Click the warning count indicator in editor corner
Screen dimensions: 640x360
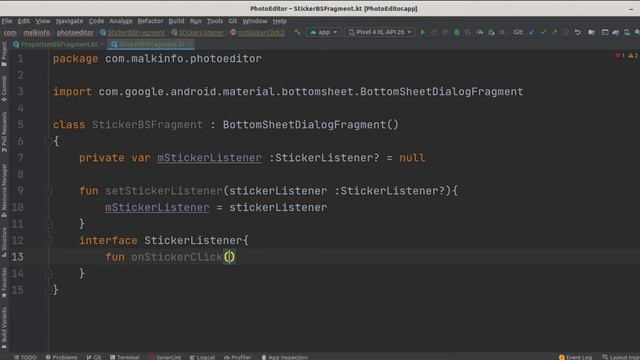pyautogui.click(x=633, y=56)
